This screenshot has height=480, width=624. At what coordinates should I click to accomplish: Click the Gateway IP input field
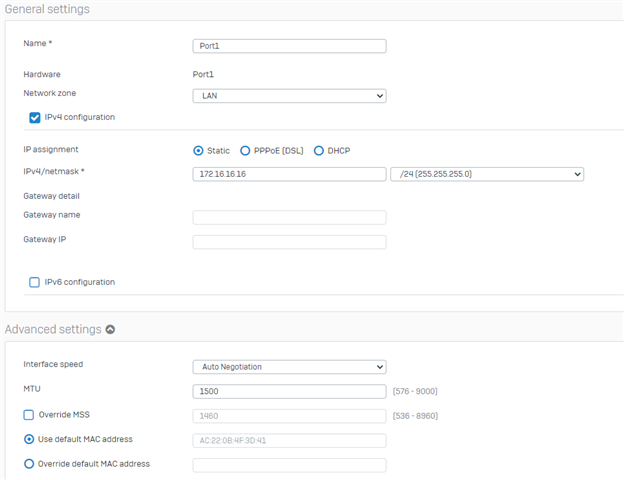click(x=289, y=242)
